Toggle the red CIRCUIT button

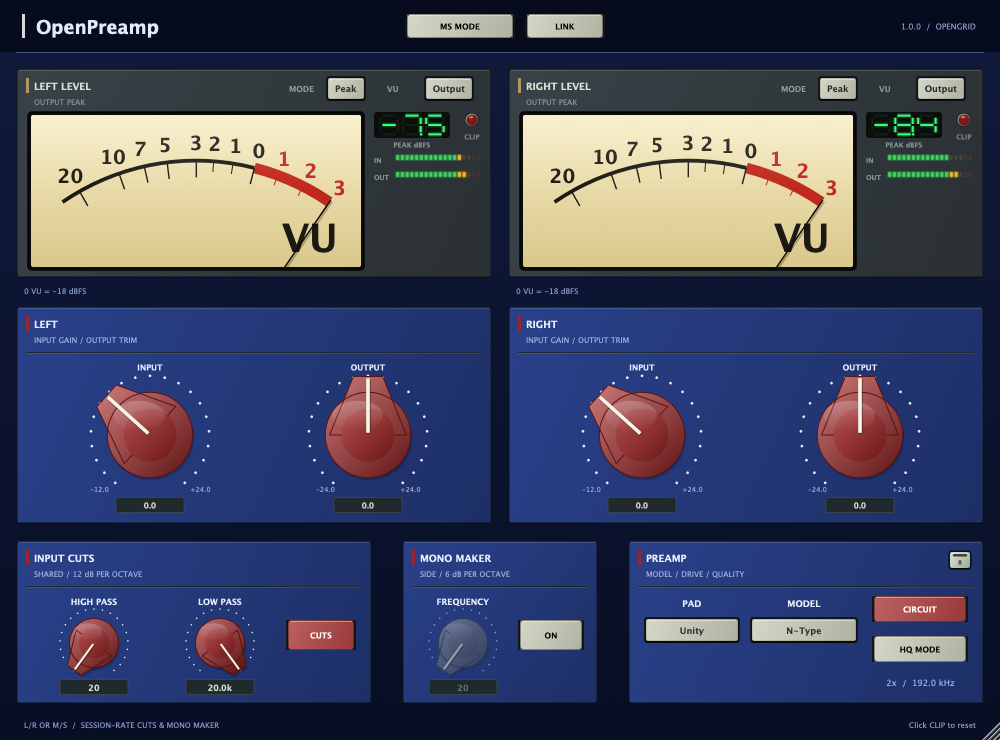920,609
